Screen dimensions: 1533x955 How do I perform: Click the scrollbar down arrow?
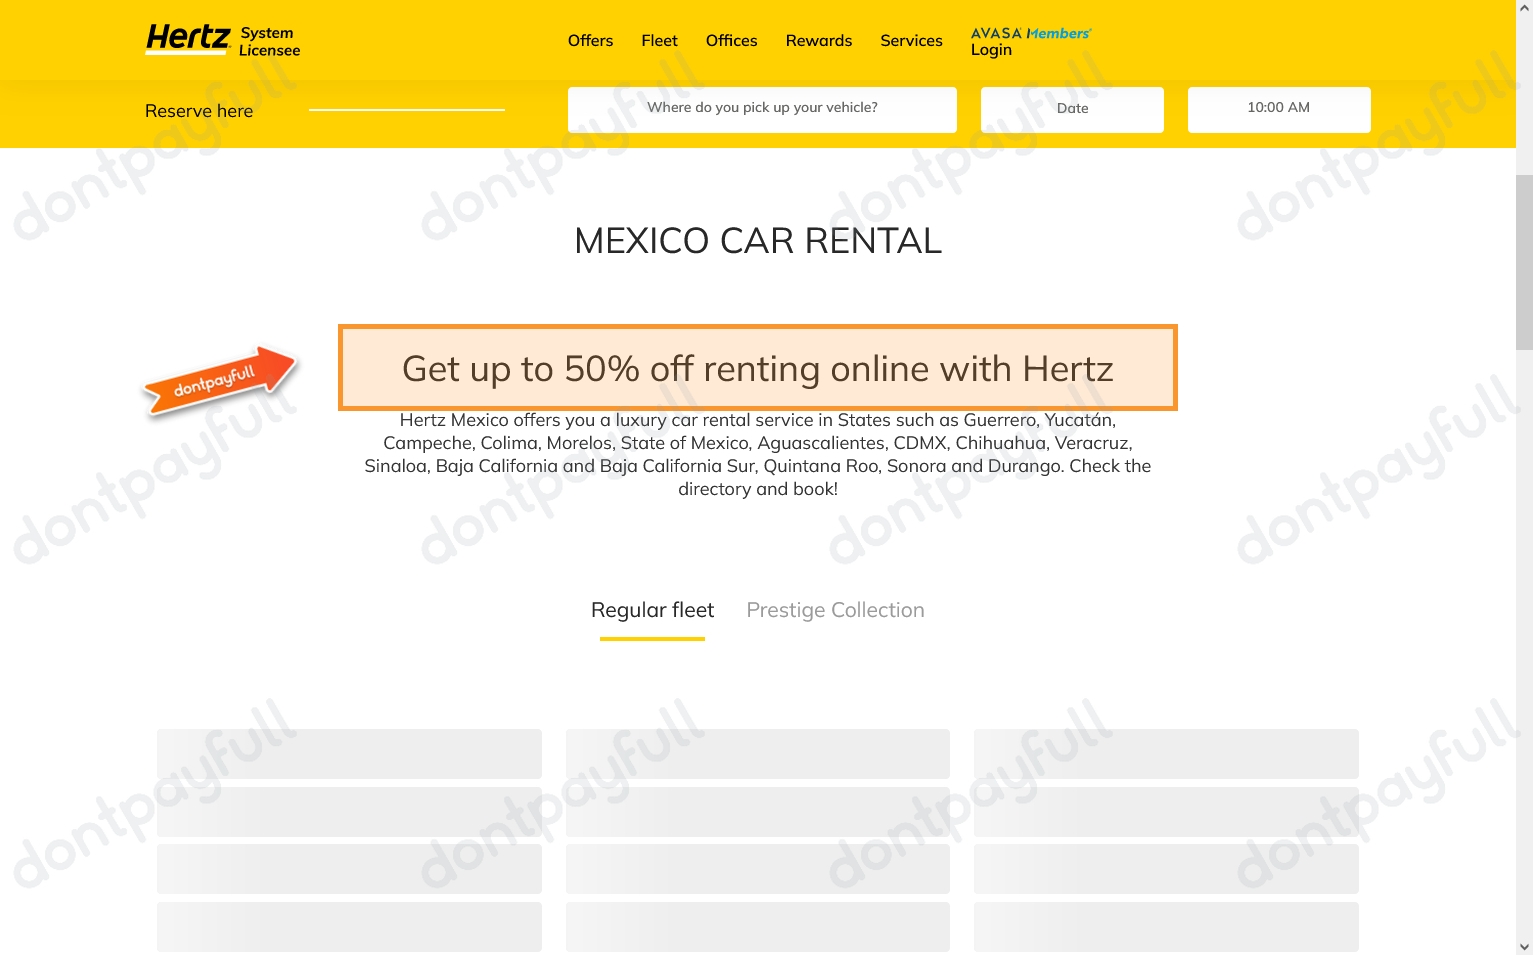point(1524,946)
